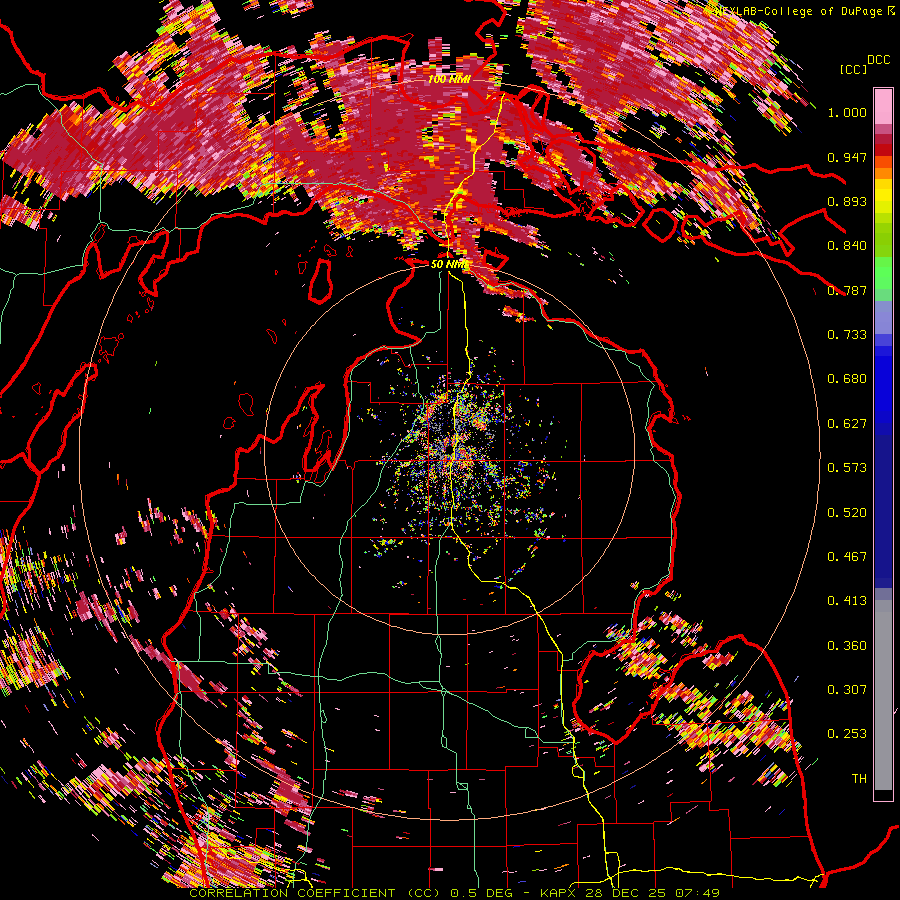Screen dimensions: 900x900
Task: Click the 0.253 legend value
Action: 847,734
